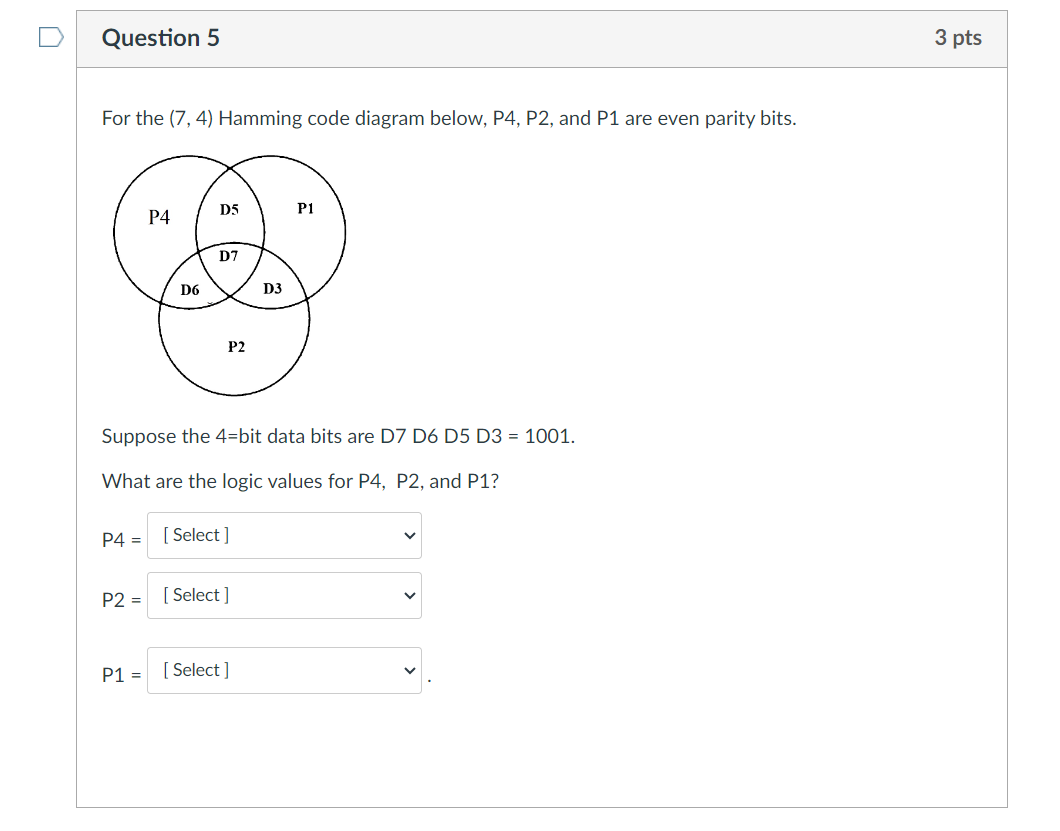Image resolution: width=1060 pixels, height=831 pixels.
Task: Open the P2 select dropdown
Action: point(284,596)
